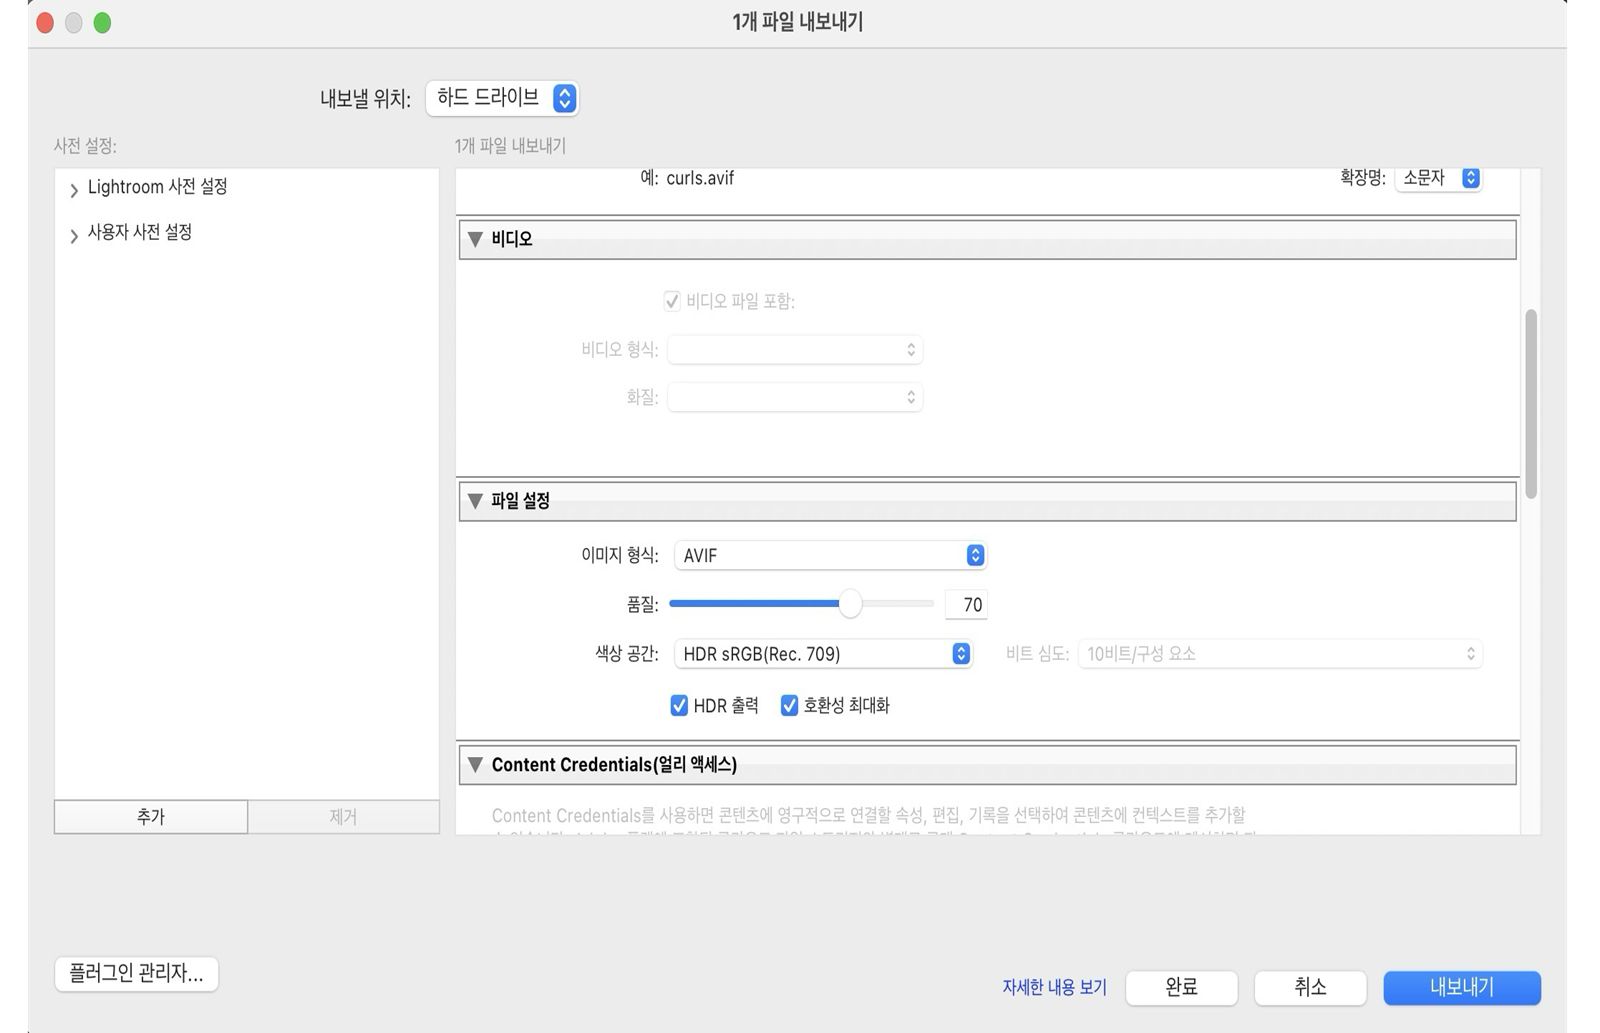Click the 품질 value field showing 70

[x=966, y=605]
